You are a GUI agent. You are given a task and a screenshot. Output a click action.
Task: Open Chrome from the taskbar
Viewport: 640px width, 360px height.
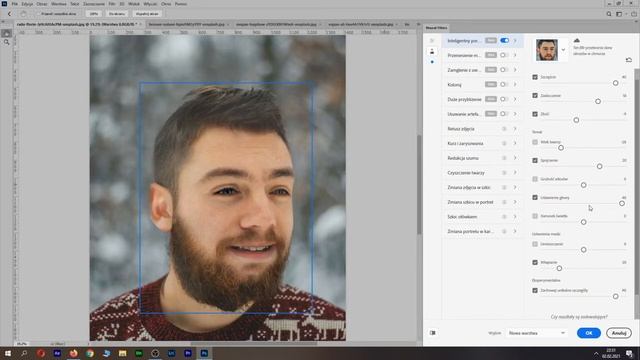pos(90,353)
